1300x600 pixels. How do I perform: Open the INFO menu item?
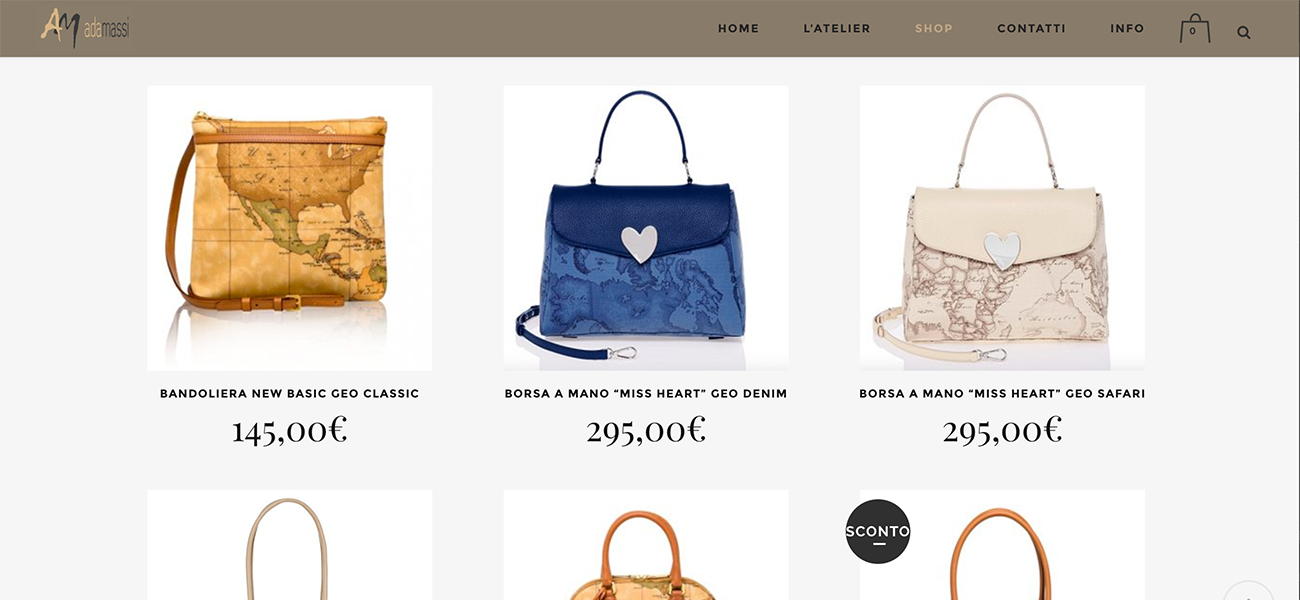tap(1127, 28)
